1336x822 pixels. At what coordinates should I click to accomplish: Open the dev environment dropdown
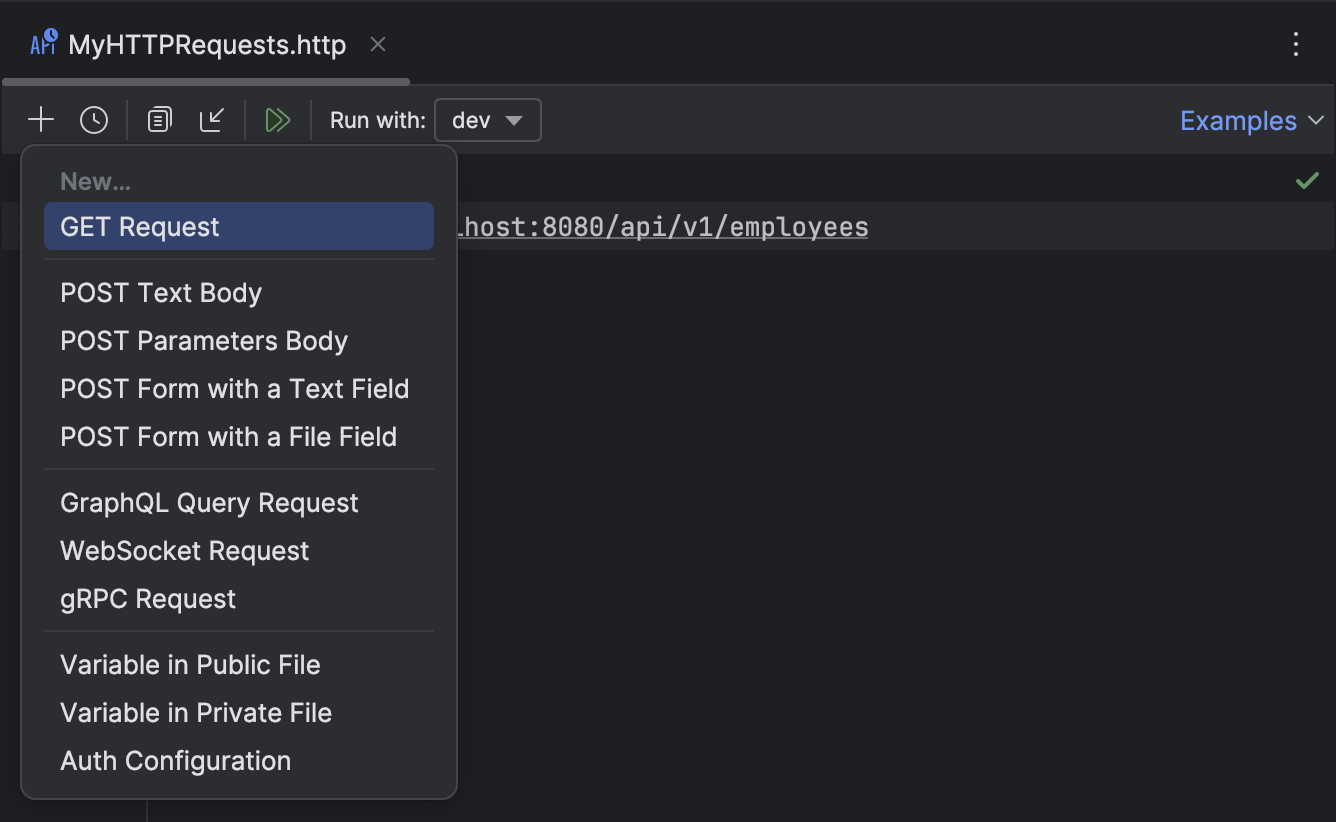487,119
